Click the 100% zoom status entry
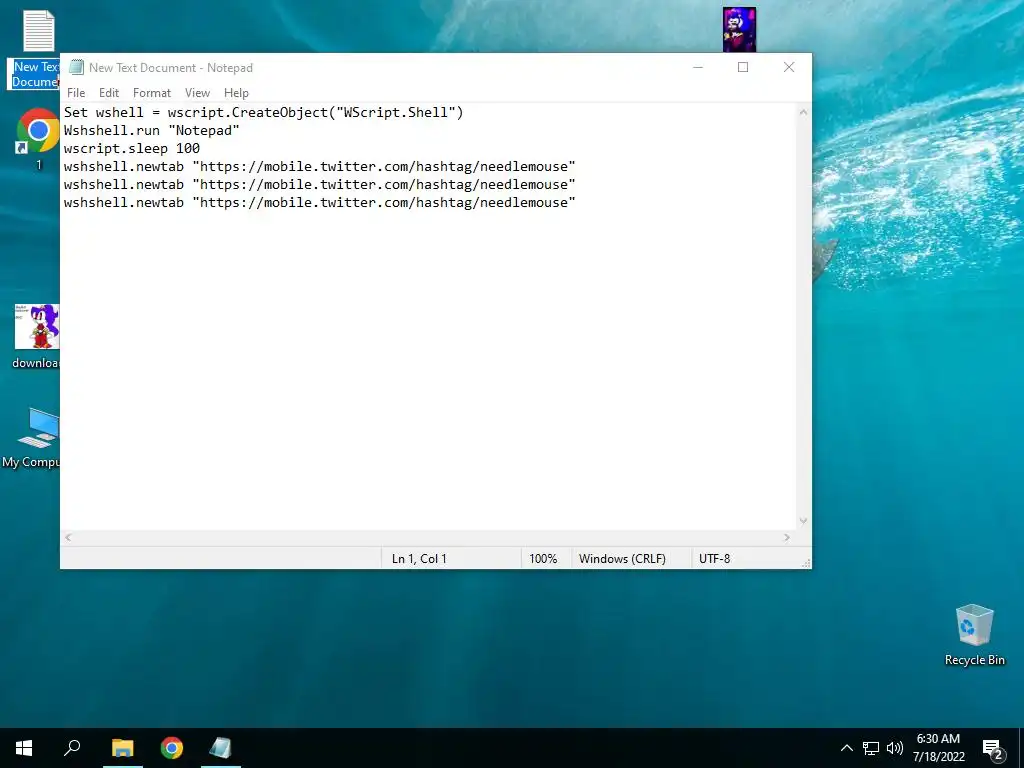Image resolution: width=1024 pixels, height=768 pixels. (543, 558)
